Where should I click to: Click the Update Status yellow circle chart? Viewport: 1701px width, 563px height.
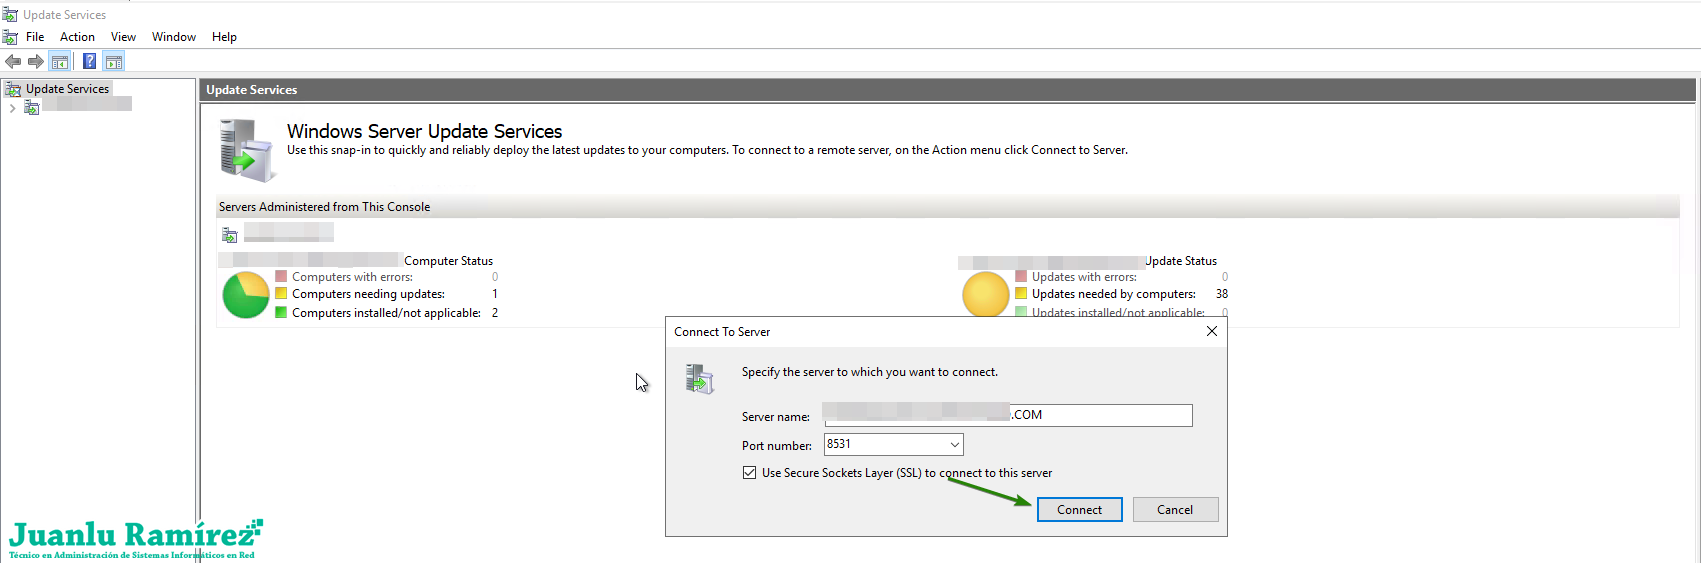tap(985, 295)
